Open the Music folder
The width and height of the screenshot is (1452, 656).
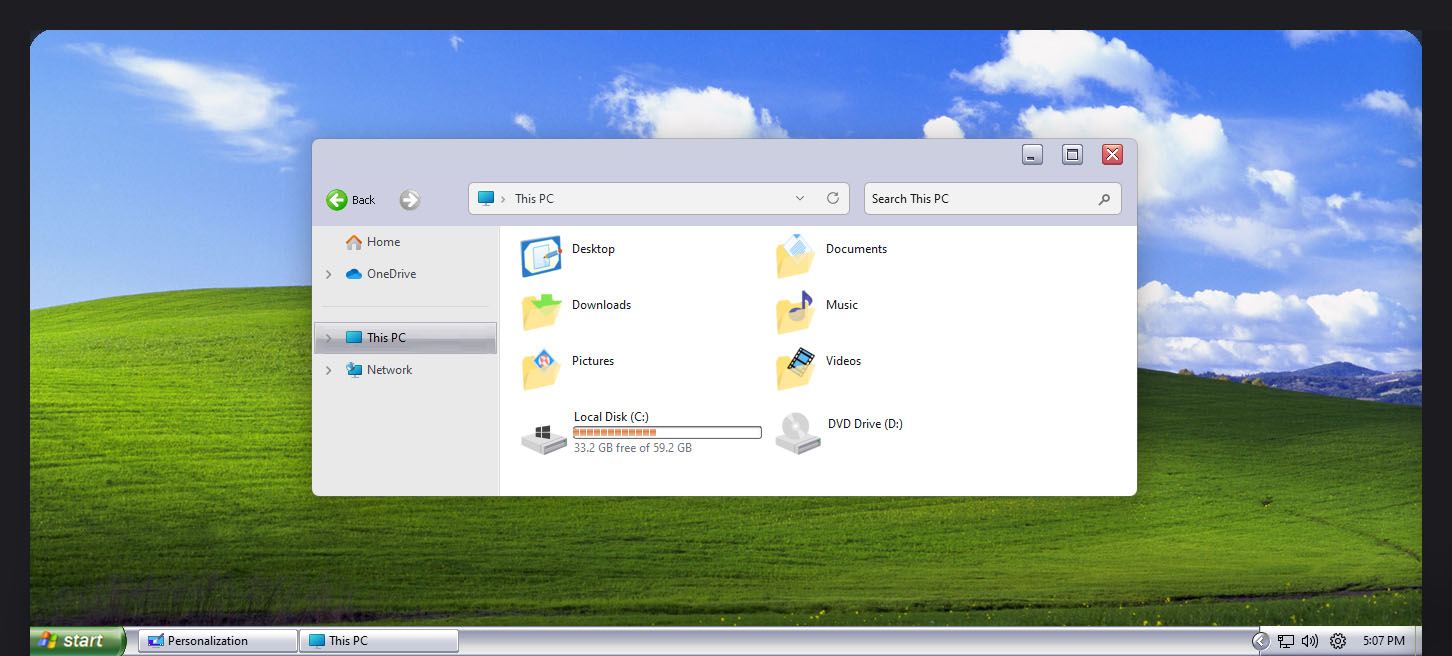841,305
